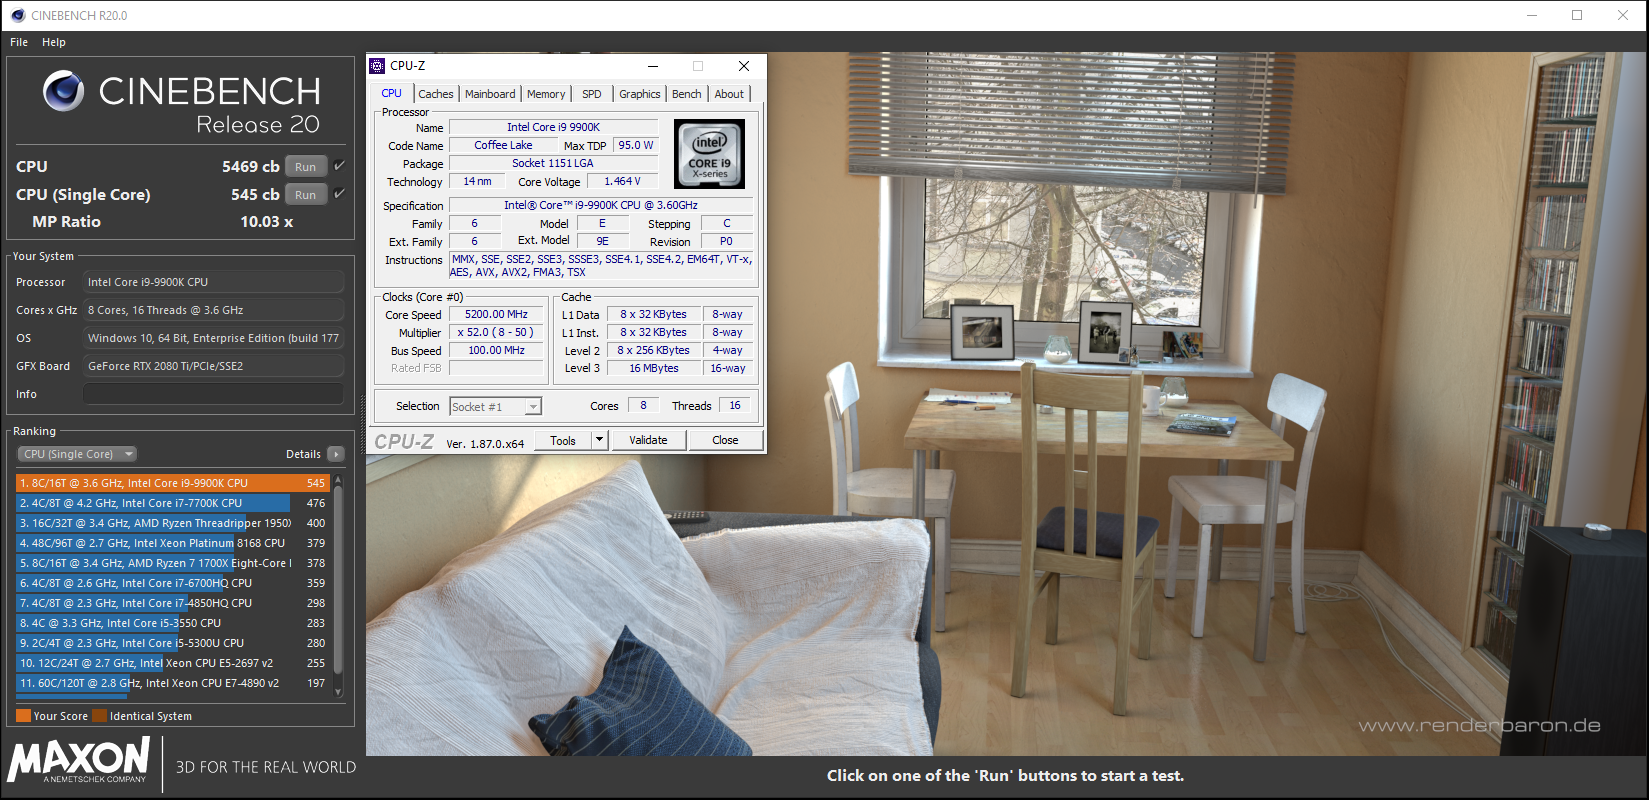This screenshot has width=1649, height=800.
Task: Select ranking row 5 AMD Ryzen 7 1700X
Action: click(173, 563)
